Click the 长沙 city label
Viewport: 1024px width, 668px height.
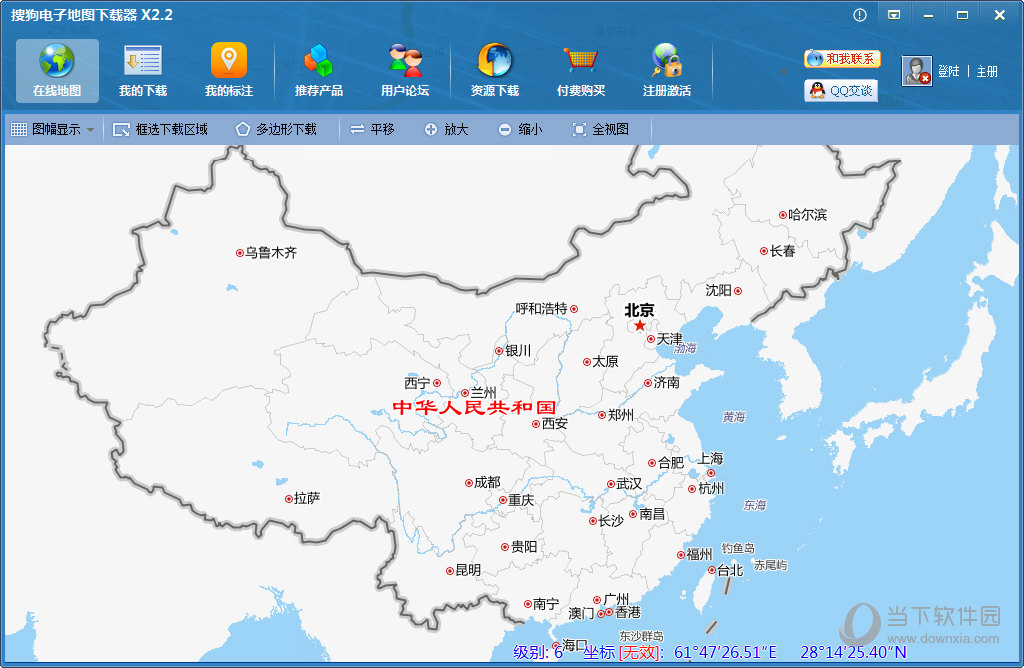click(x=611, y=520)
